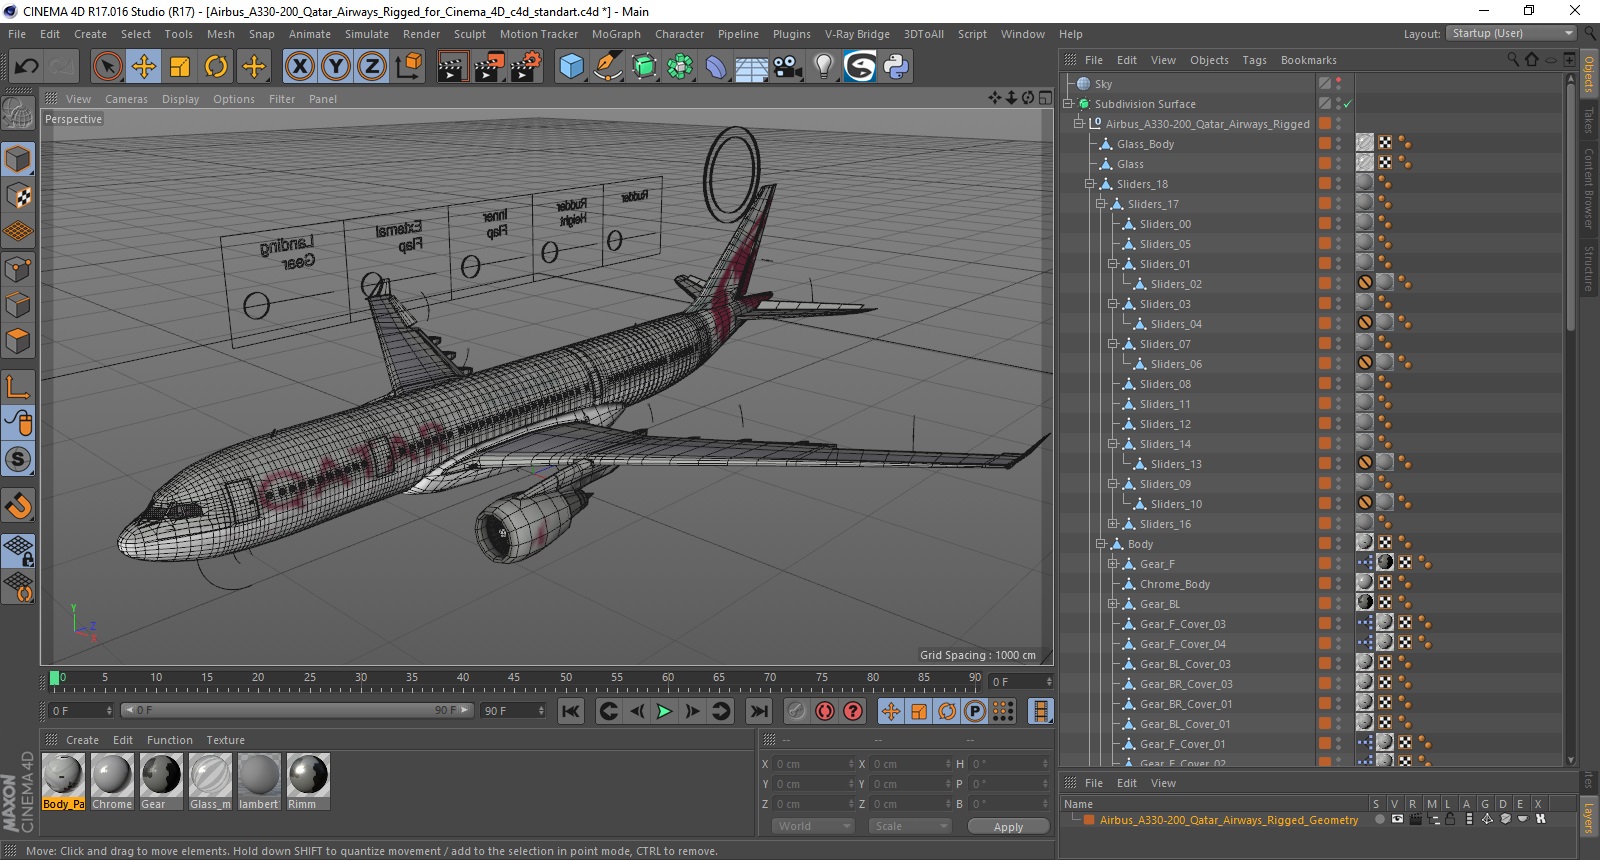Viewport: 1600px width, 860px height.
Task: Open the World coordinate dropdown
Action: (x=813, y=826)
